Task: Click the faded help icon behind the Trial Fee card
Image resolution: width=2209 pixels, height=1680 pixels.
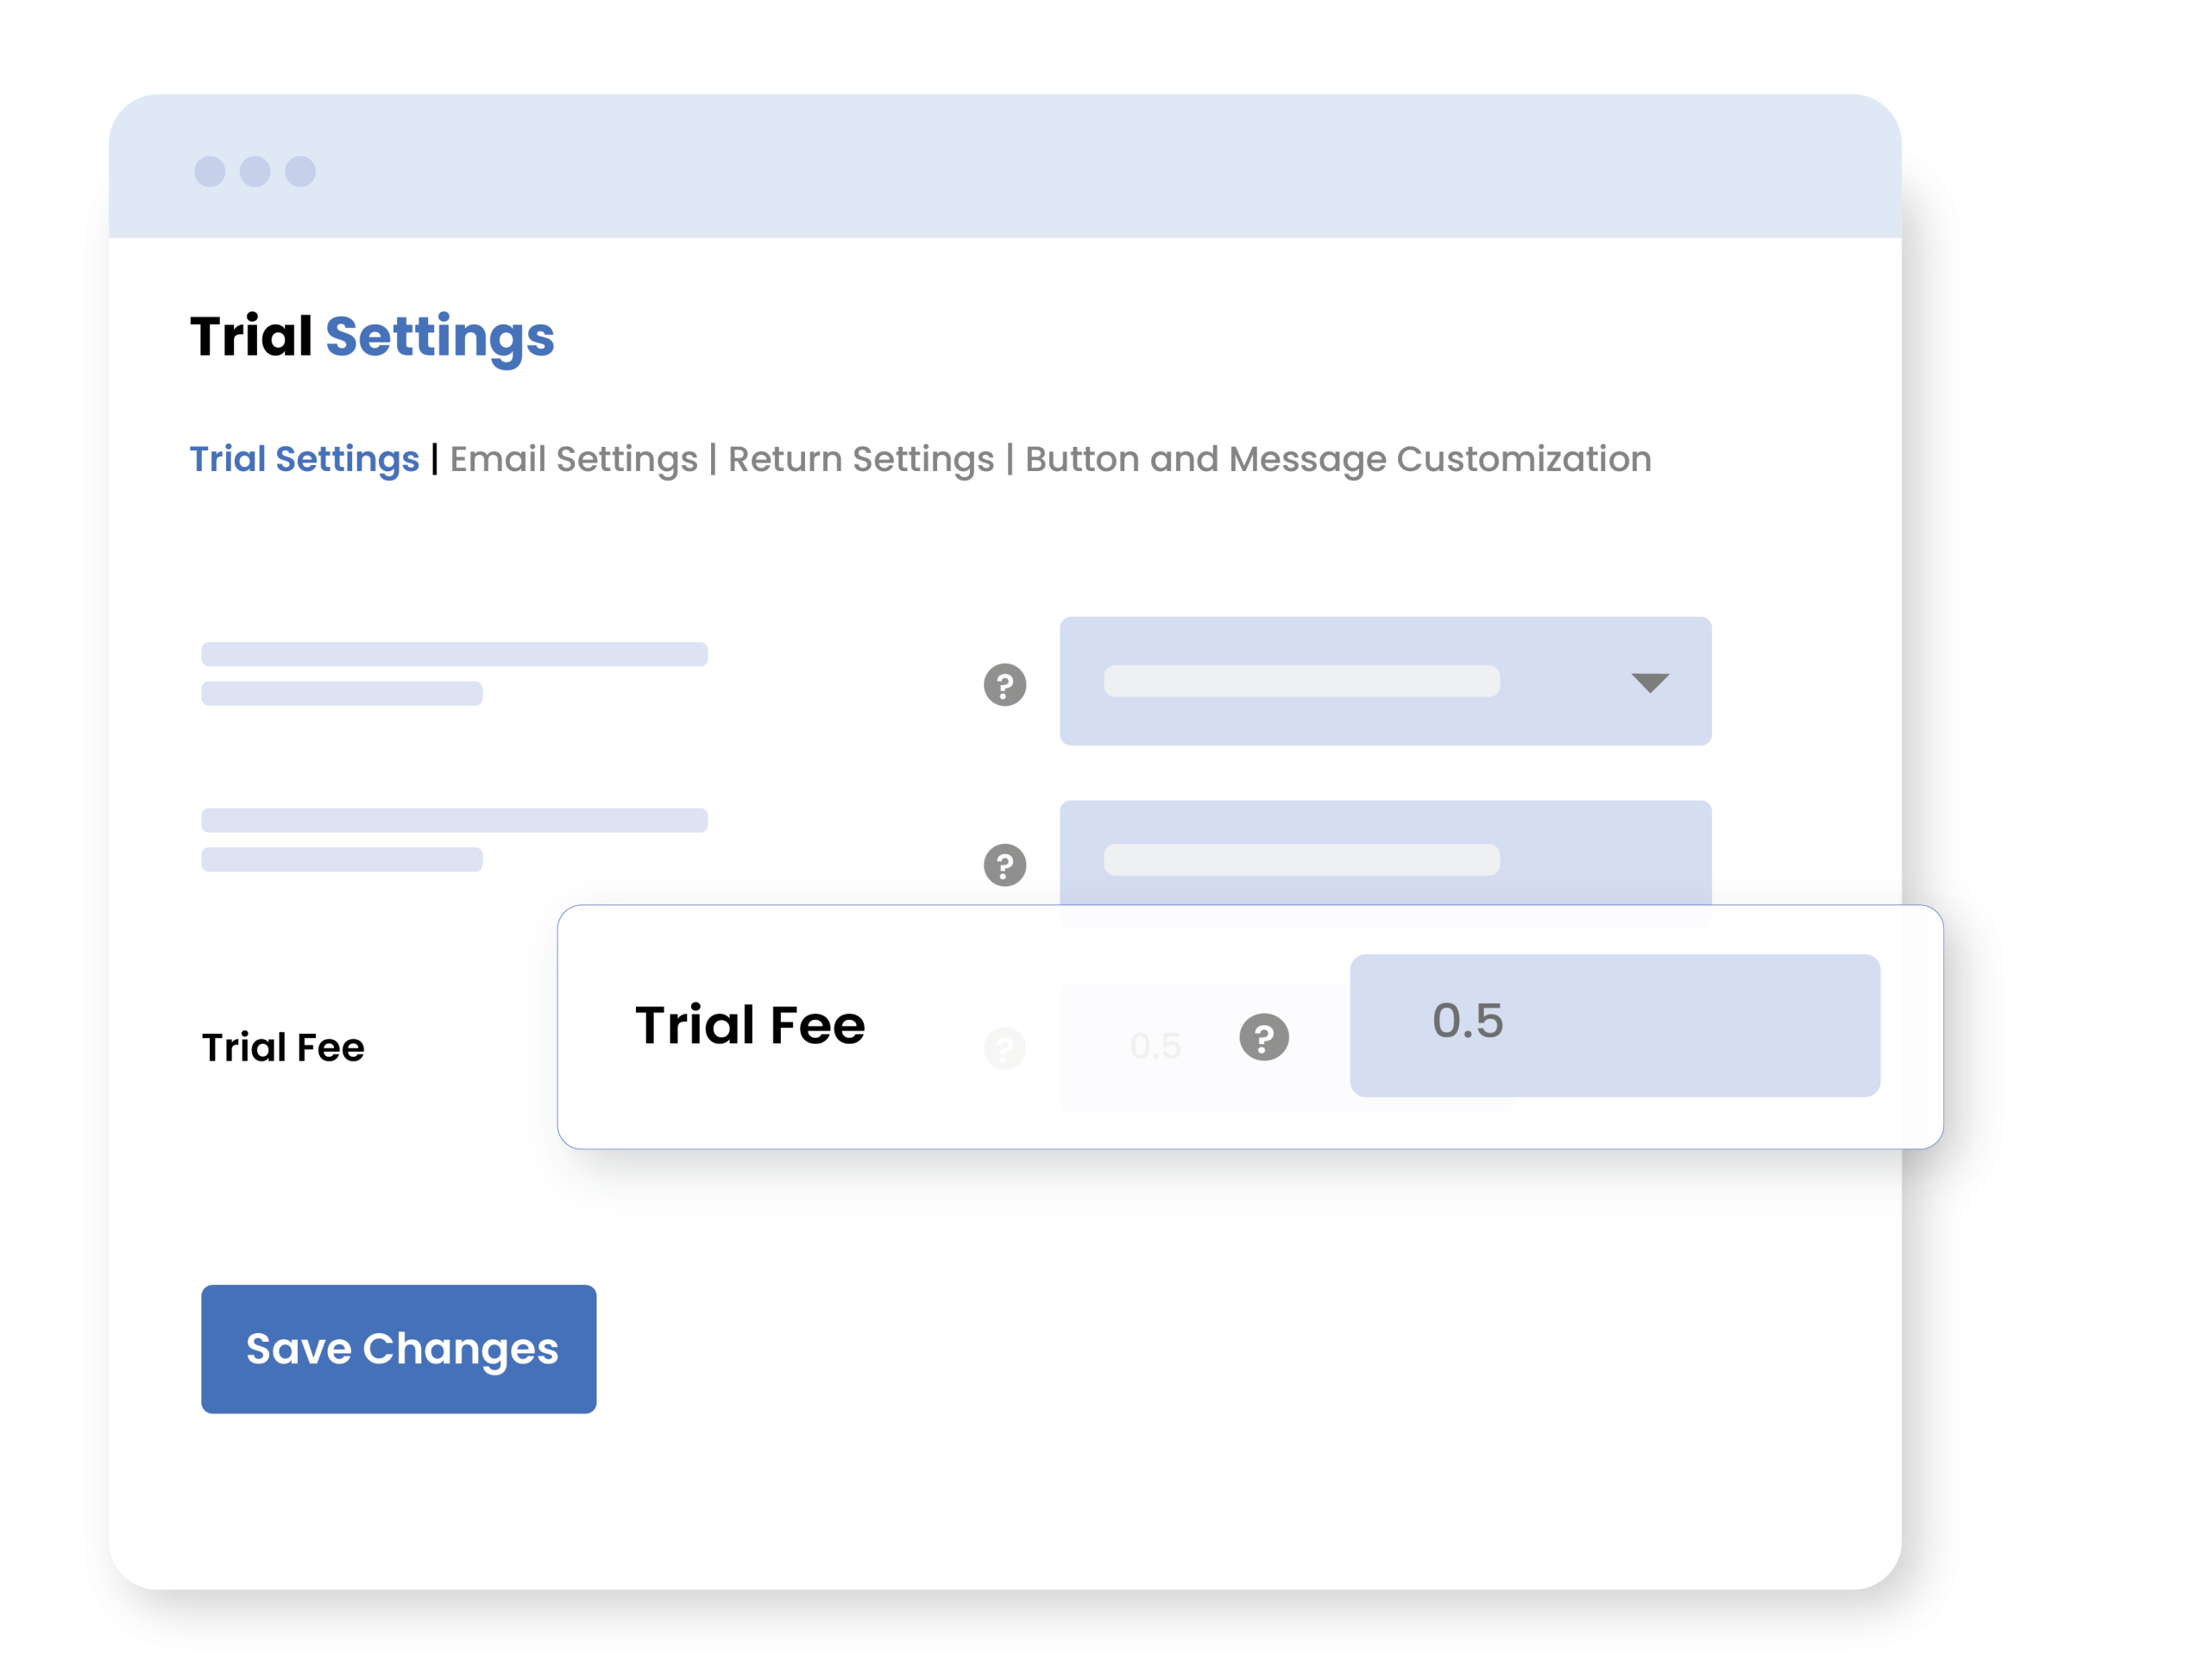Action: point(1004,1048)
